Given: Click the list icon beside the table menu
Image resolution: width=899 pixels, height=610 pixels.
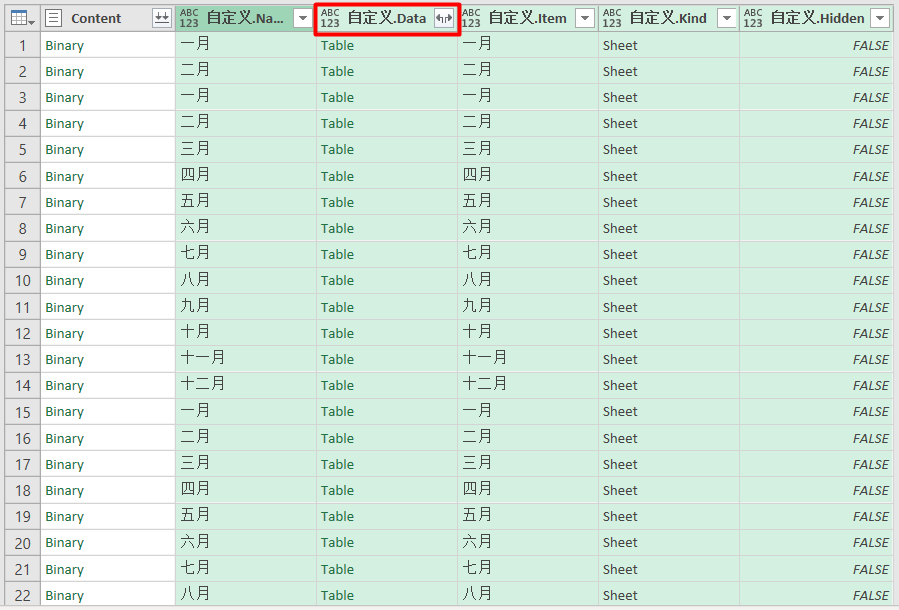Looking at the screenshot, I should (x=54, y=18).
